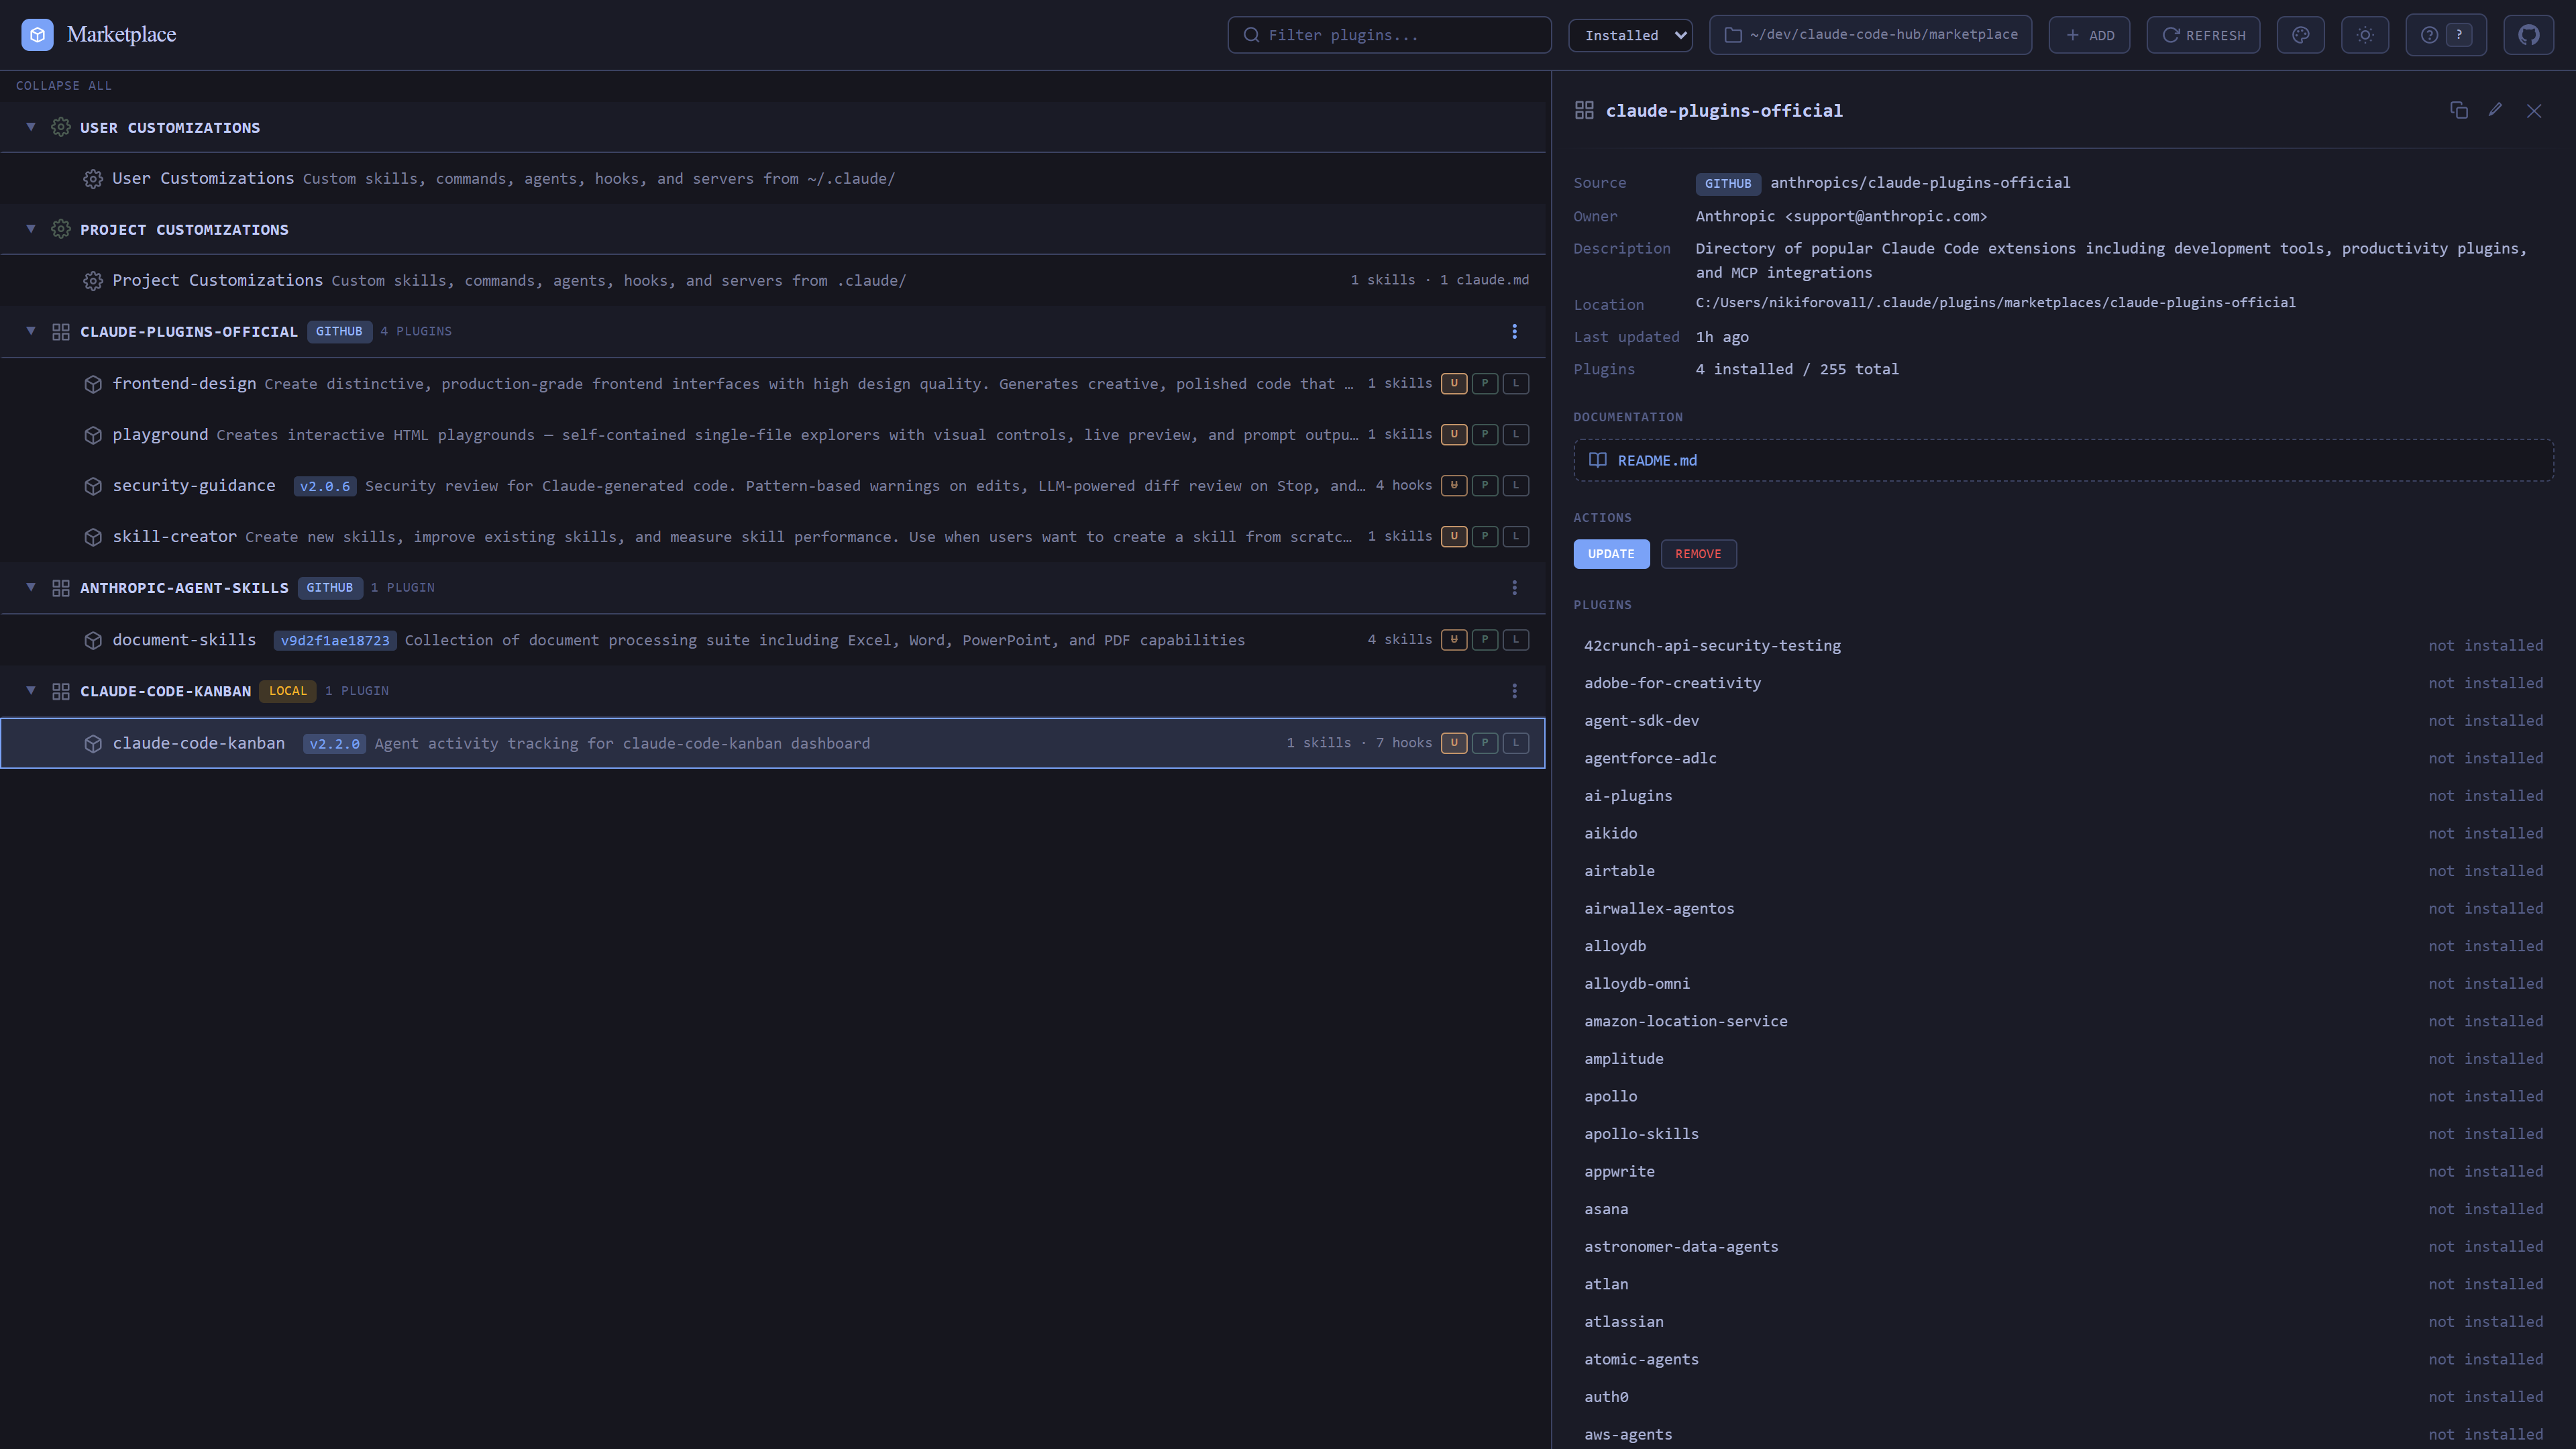Click the GITHUB badge beside anthropics/claude-plugins-official
This screenshot has height=1449, width=2576.
pyautogui.click(x=1727, y=183)
